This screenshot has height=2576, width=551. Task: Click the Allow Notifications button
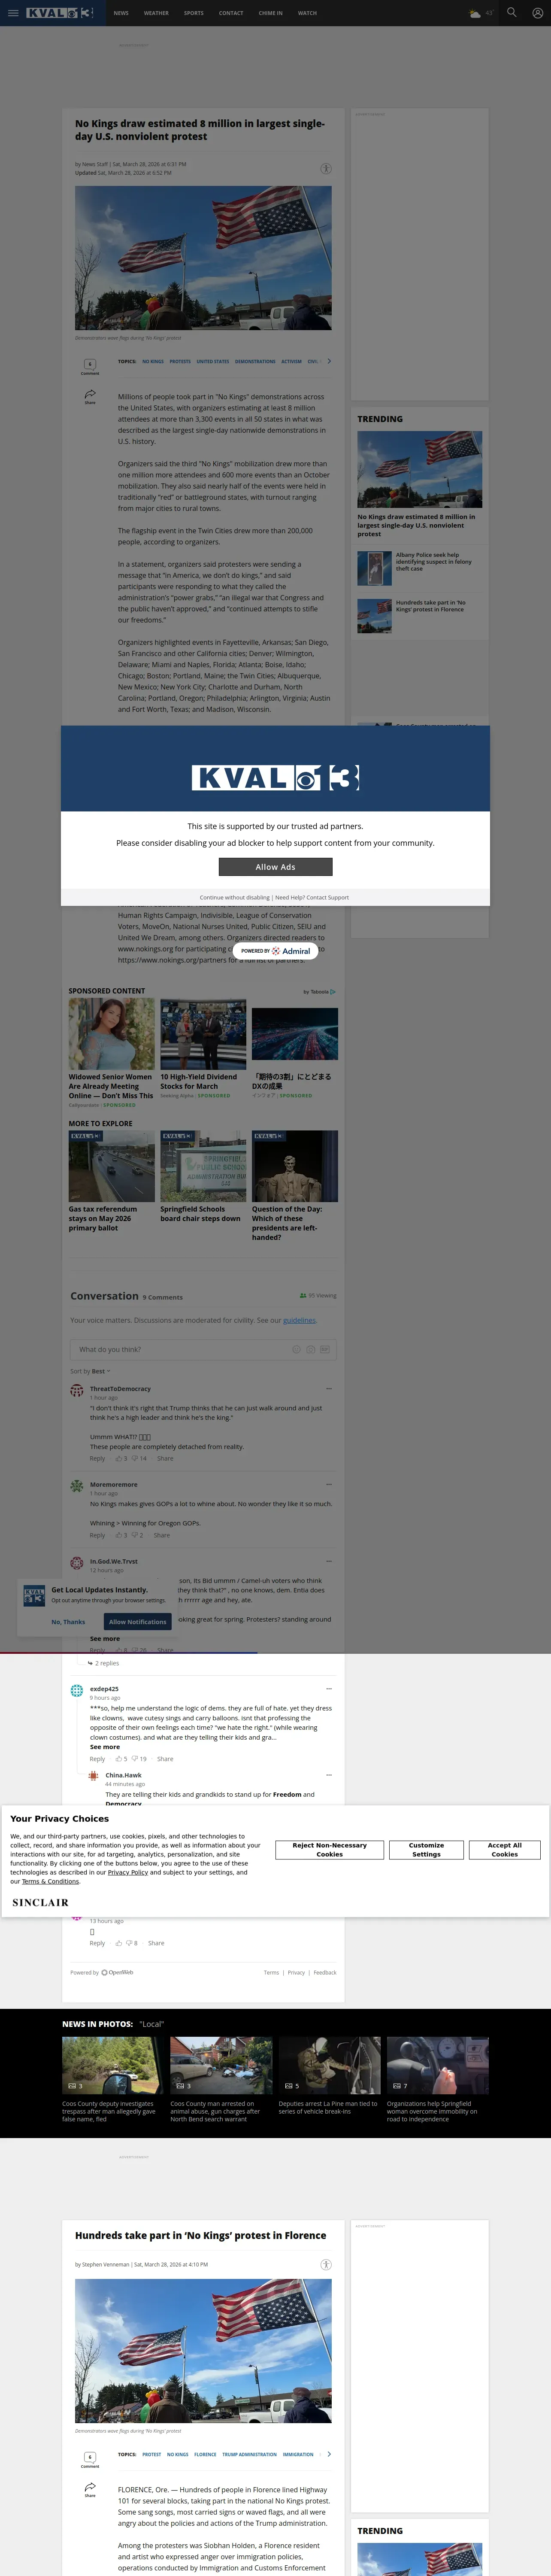pos(138,1622)
